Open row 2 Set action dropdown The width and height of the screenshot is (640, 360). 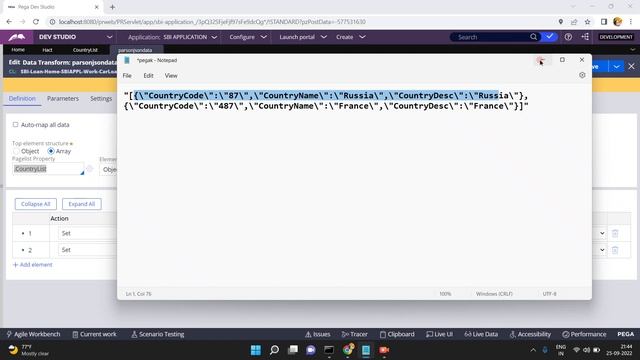tap(87, 250)
